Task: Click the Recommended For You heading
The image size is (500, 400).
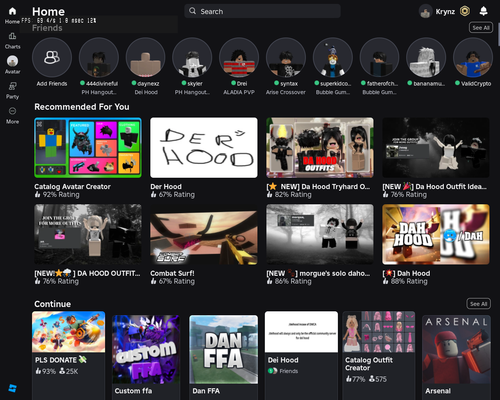Action: (82, 107)
